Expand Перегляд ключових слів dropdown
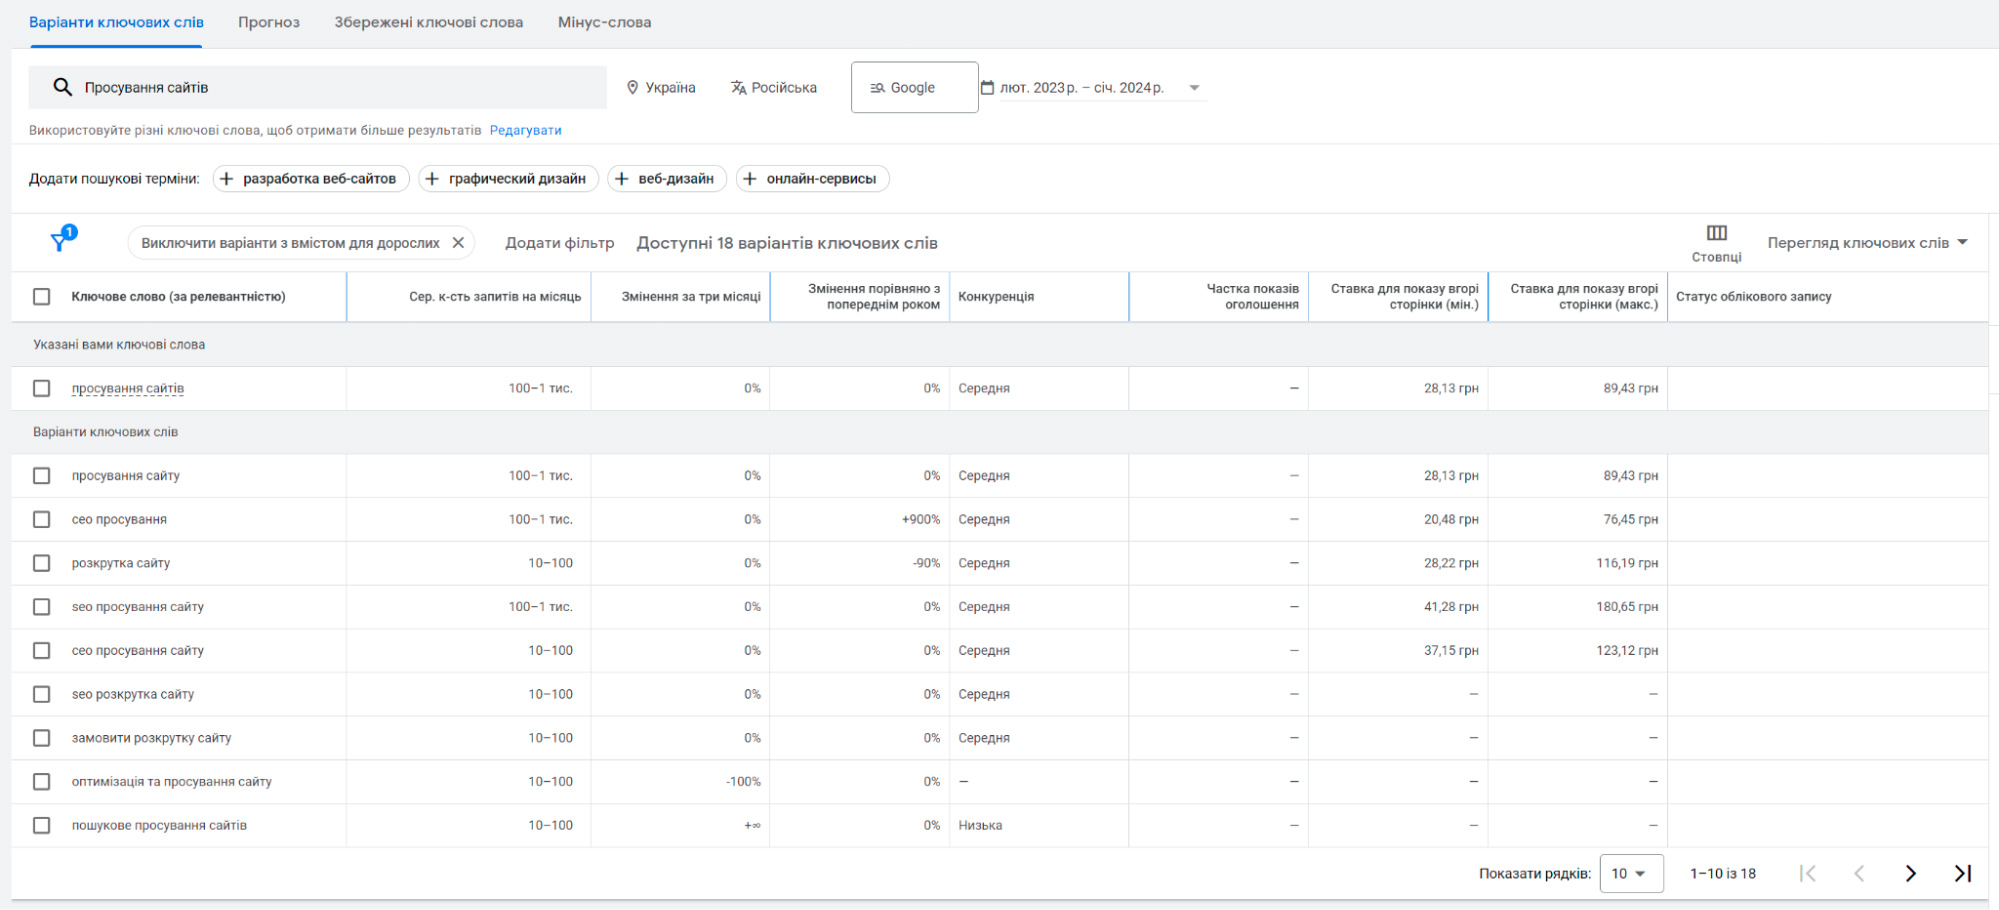1999x910 pixels. tap(1866, 243)
